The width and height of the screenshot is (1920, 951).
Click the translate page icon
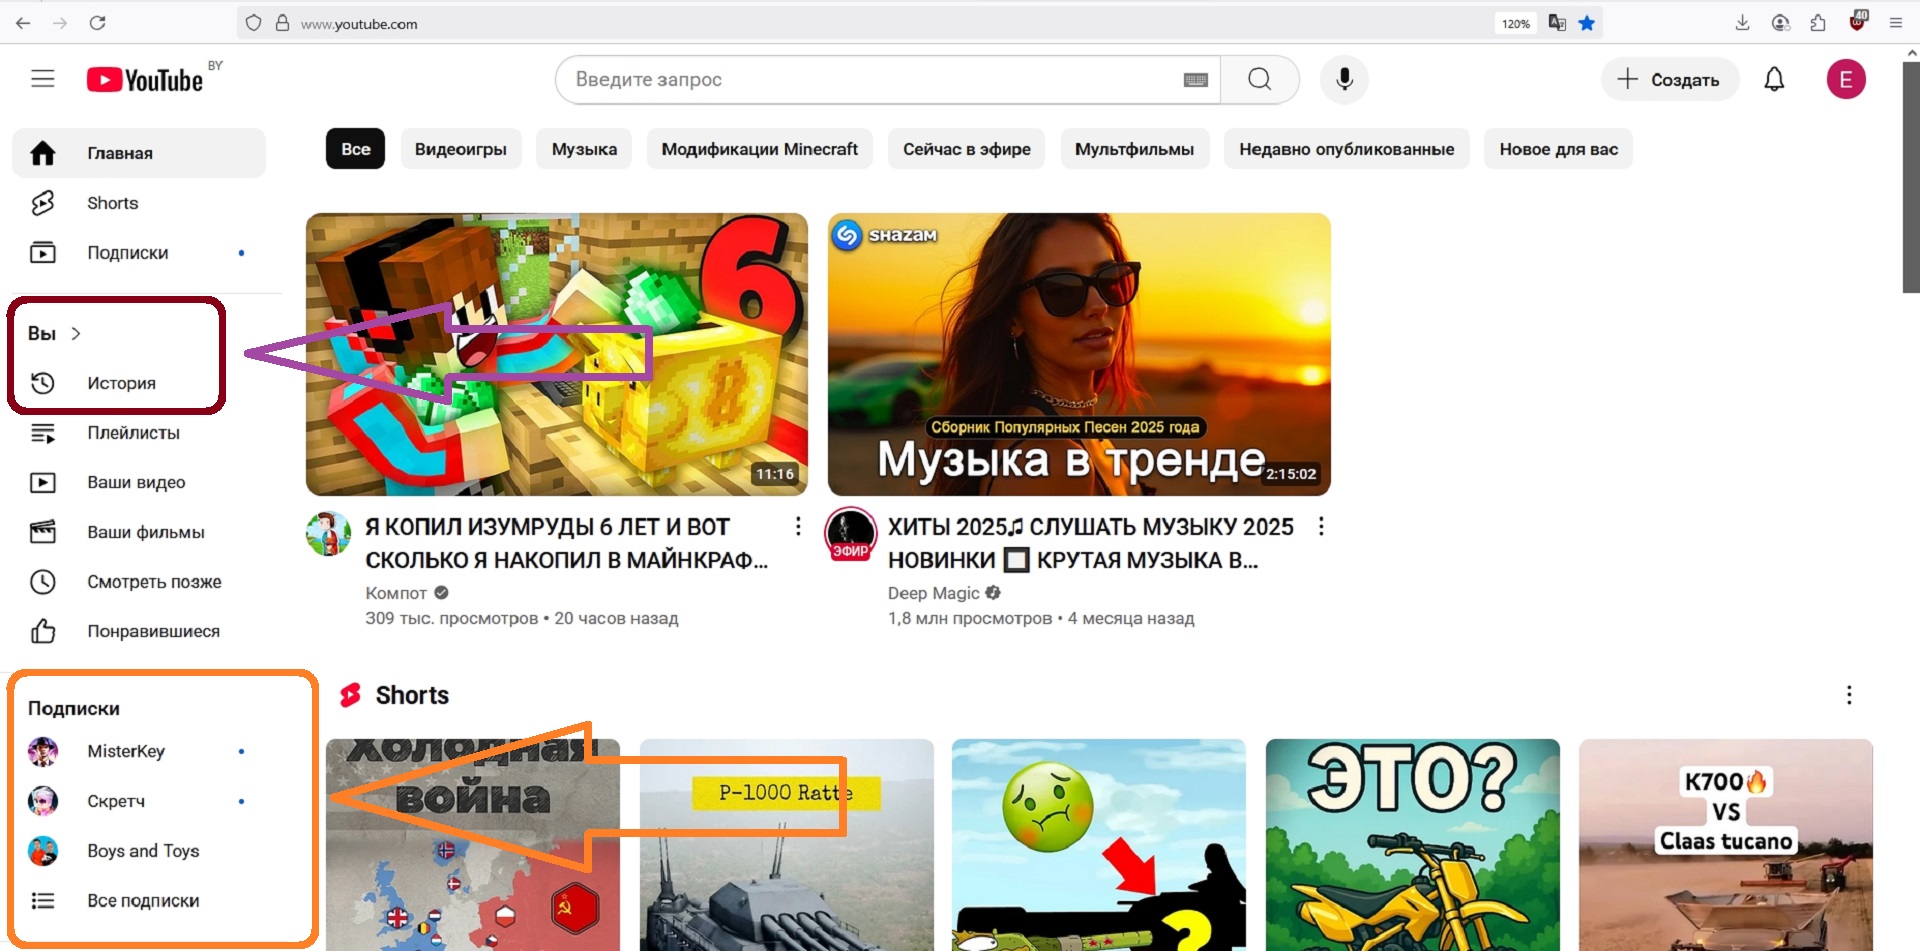(1557, 23)
